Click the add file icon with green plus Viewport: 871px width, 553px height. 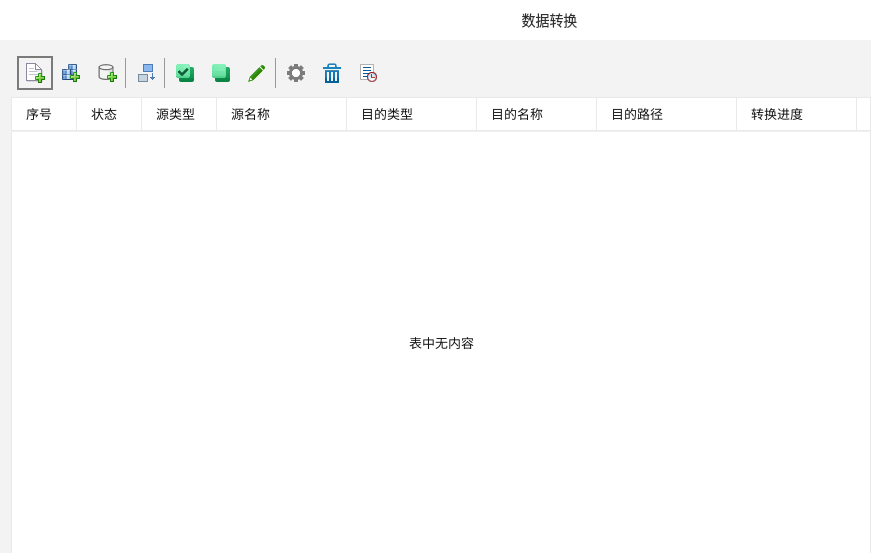pyautogui.click(x=35, y=73)
